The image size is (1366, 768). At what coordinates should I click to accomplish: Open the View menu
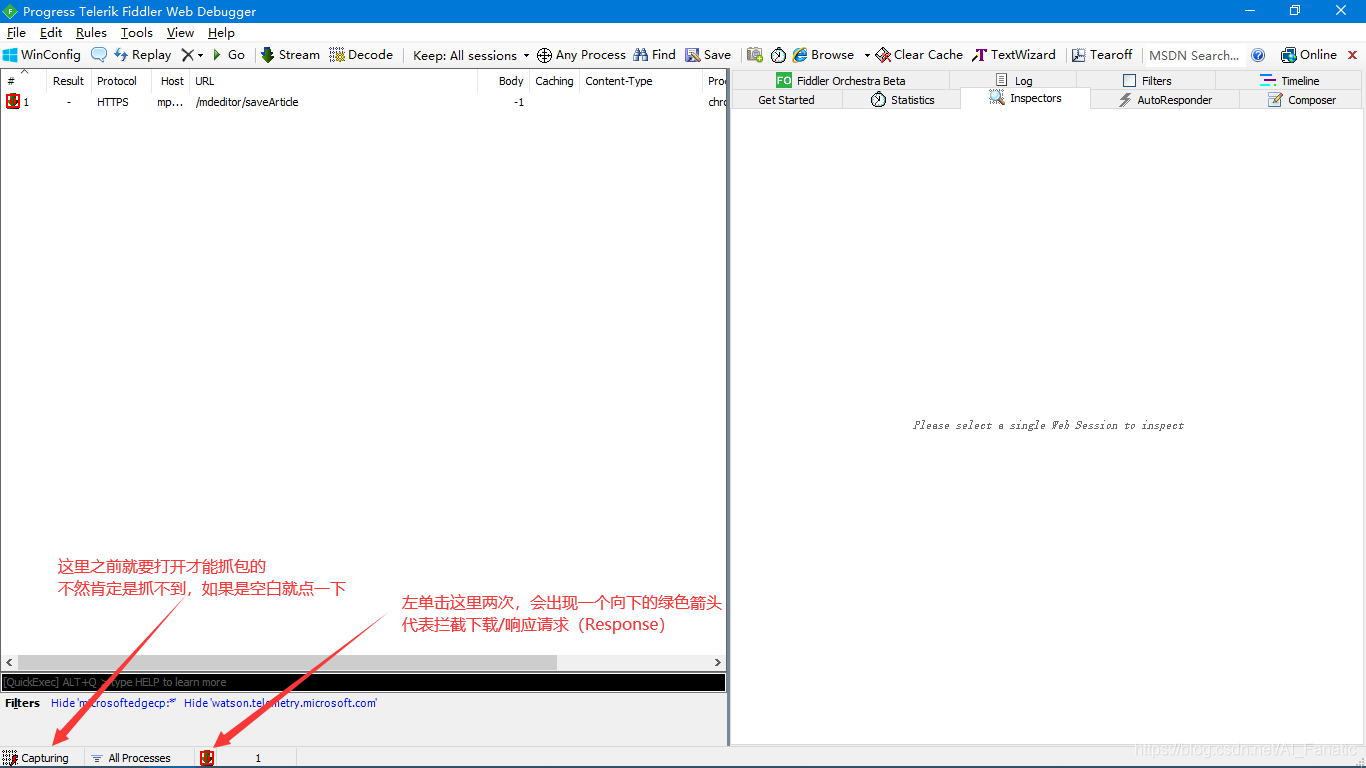180,33
